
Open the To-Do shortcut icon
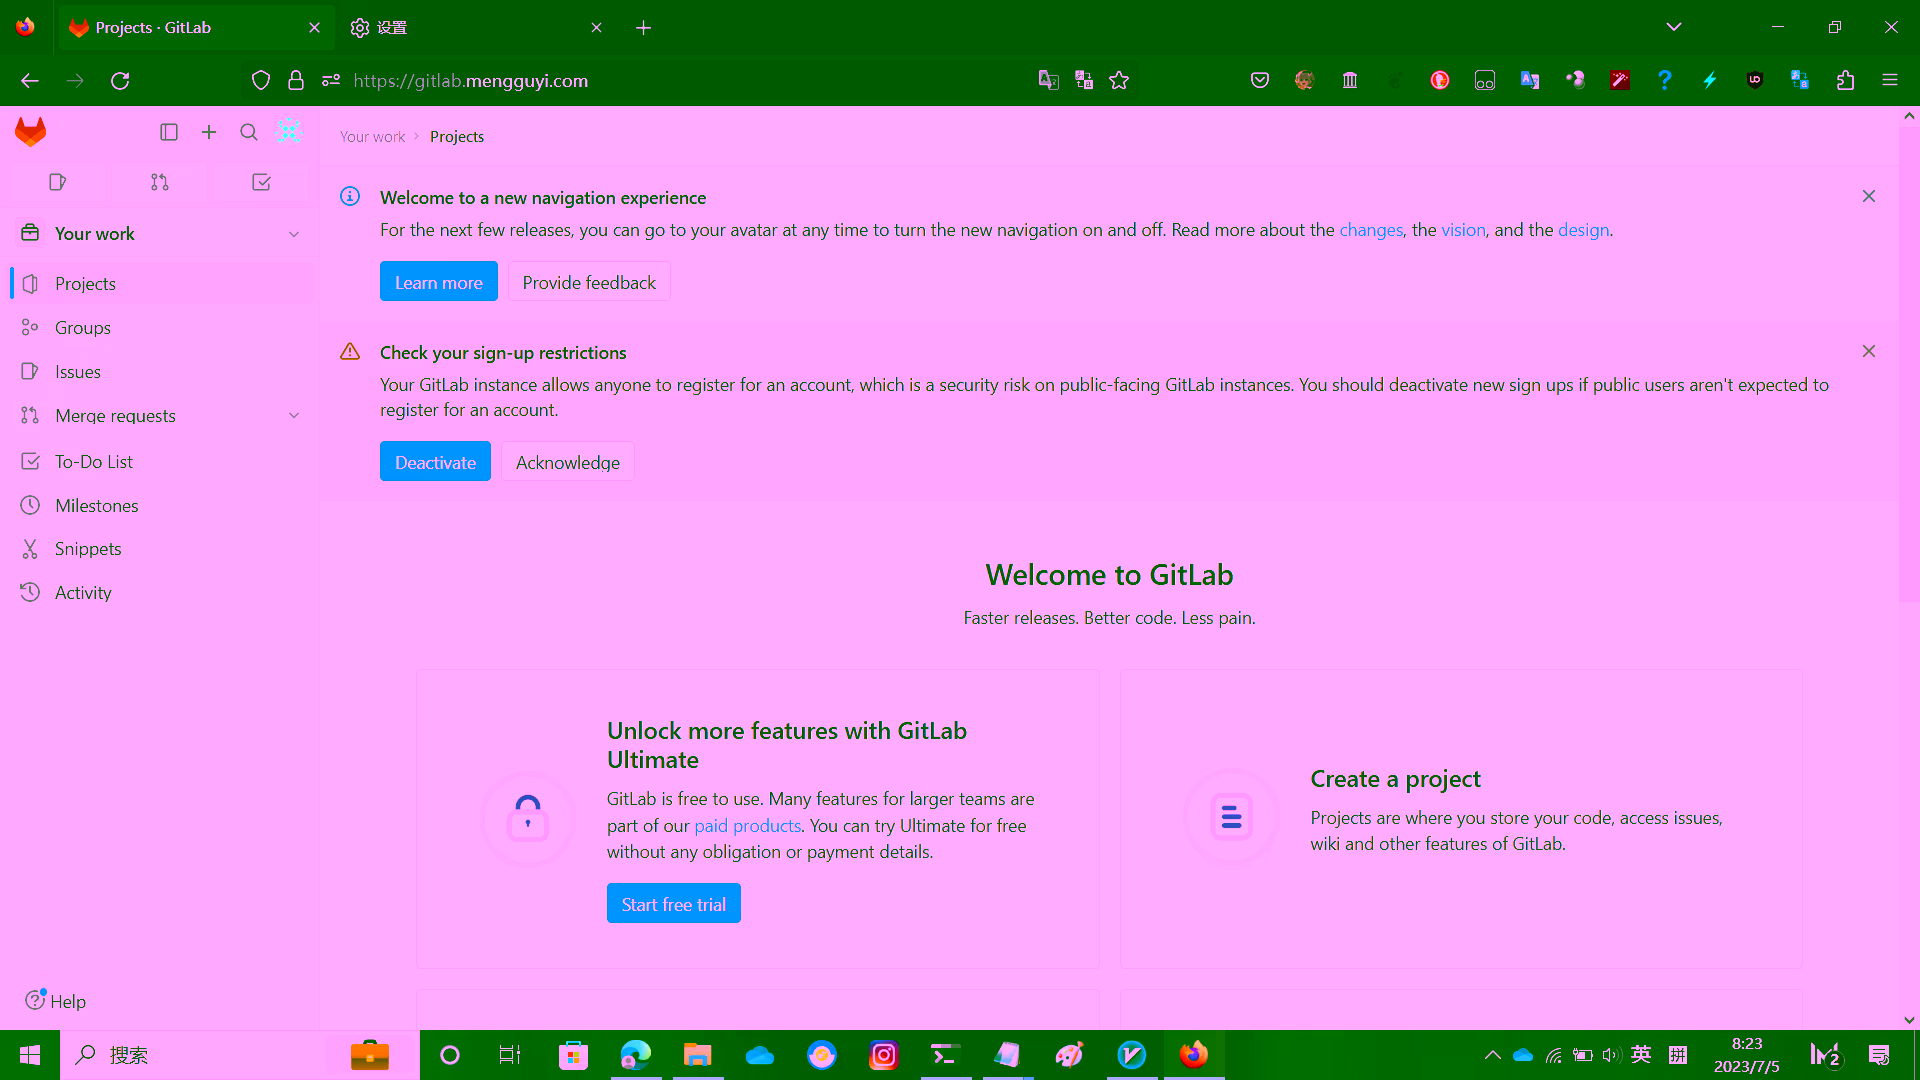coord(261,182)
